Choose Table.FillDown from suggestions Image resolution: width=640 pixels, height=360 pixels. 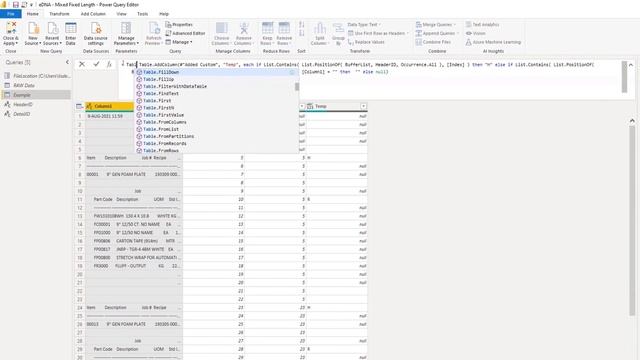tap(216, 72)
